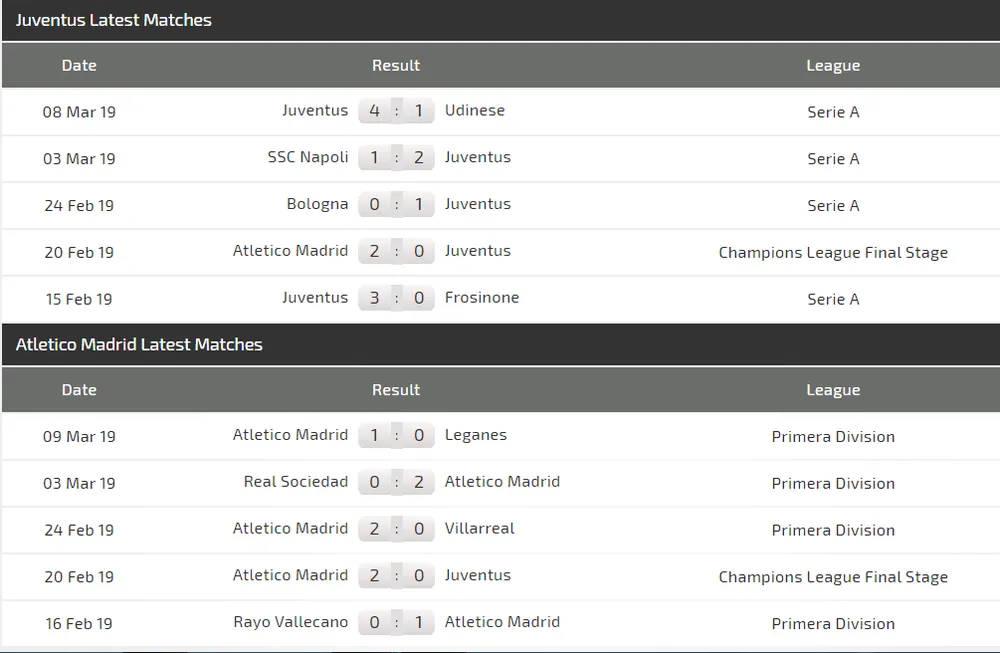
Task: Click Serie A on the 08 Mar 19 row
Action: coord(833,112)
